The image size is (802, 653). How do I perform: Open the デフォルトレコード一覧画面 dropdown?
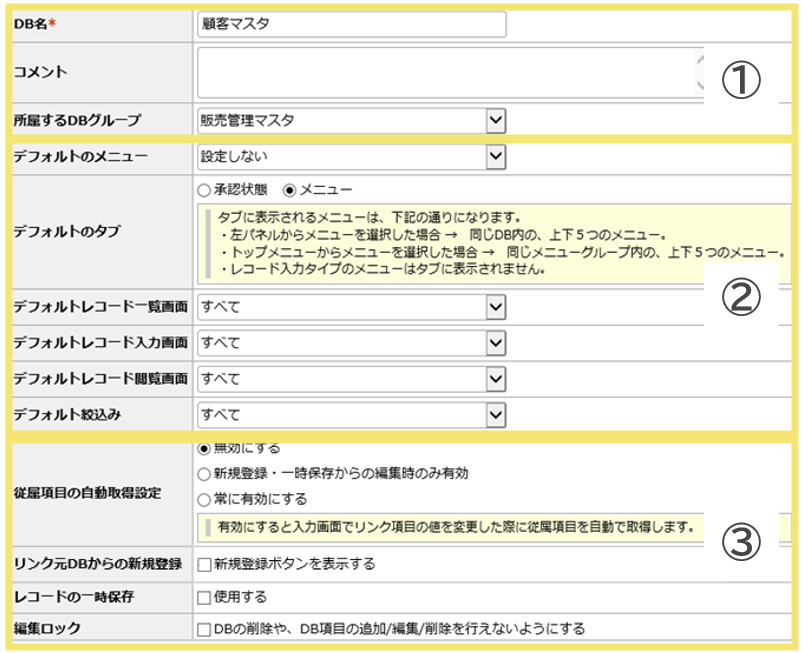click(x=351, y=306)
